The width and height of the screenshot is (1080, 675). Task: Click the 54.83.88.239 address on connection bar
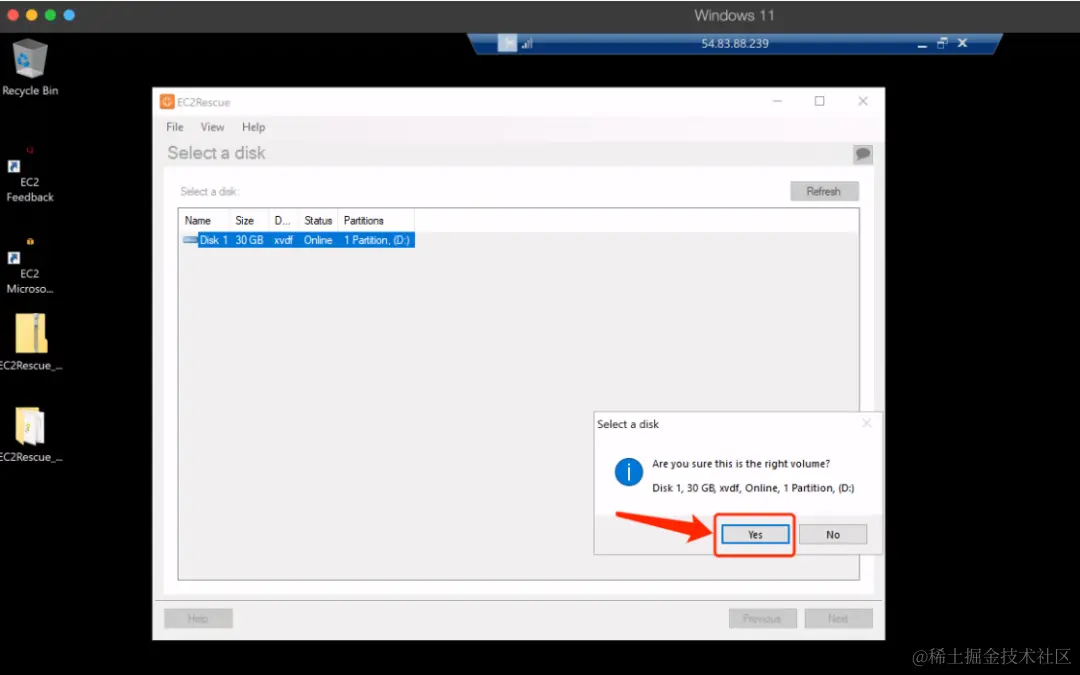click(x=735, y=43)
